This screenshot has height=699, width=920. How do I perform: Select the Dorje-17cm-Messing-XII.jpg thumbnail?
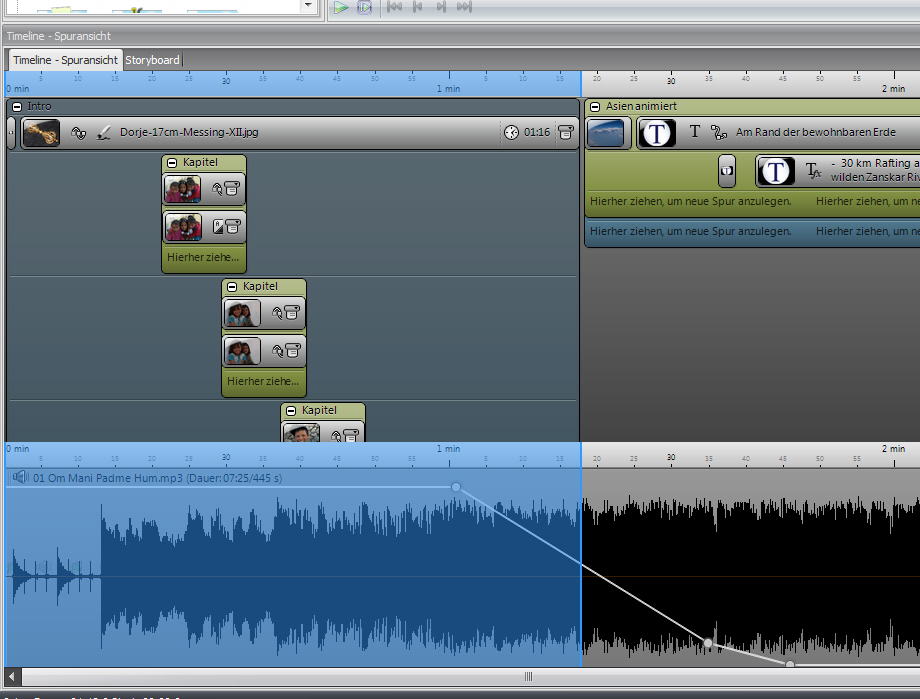tap(41, 133)
